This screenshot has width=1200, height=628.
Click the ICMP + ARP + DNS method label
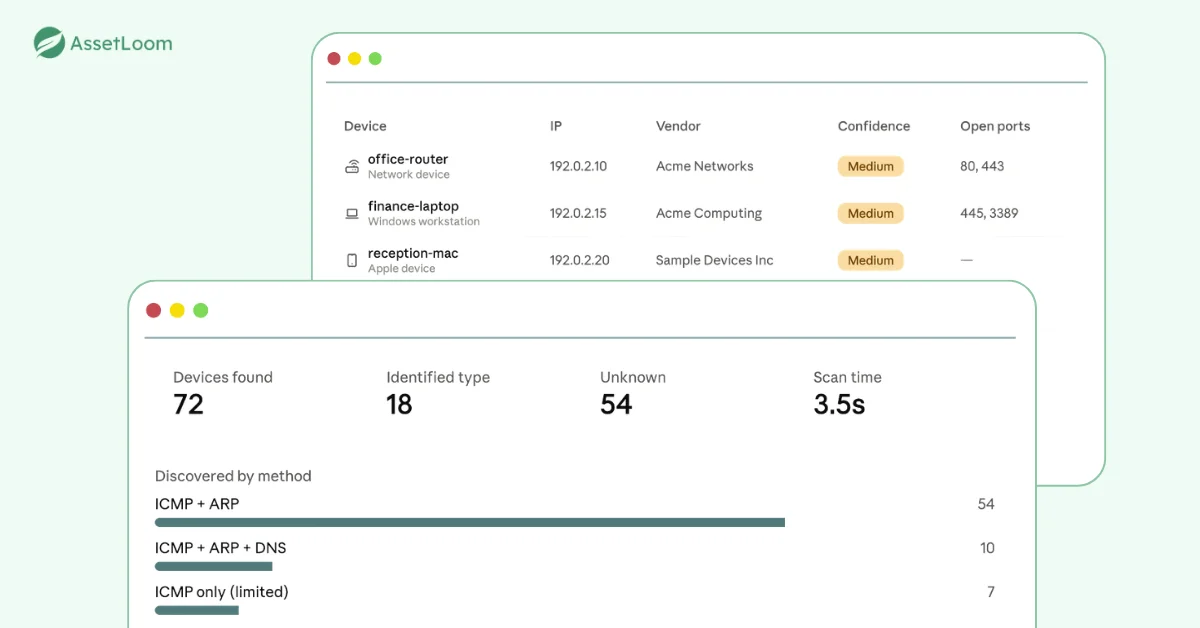pos(220,548)
